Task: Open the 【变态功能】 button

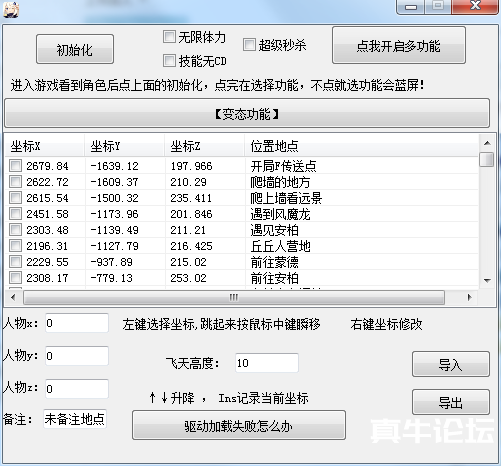Action: click(247, 113)
